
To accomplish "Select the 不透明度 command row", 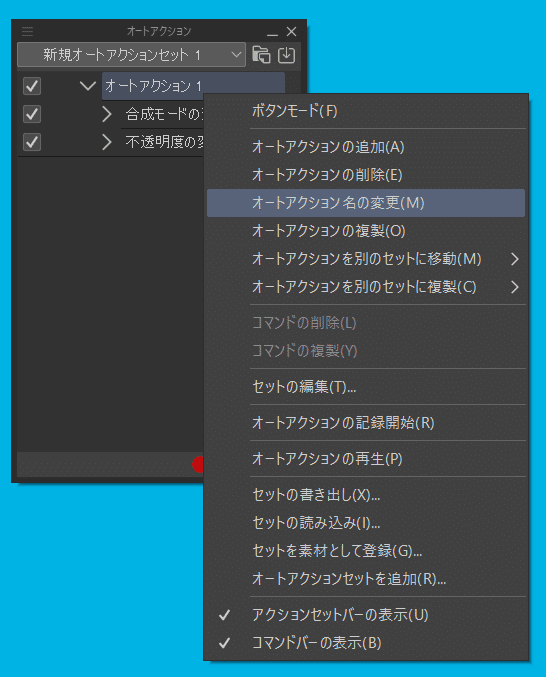I will [x=162, y=142].
